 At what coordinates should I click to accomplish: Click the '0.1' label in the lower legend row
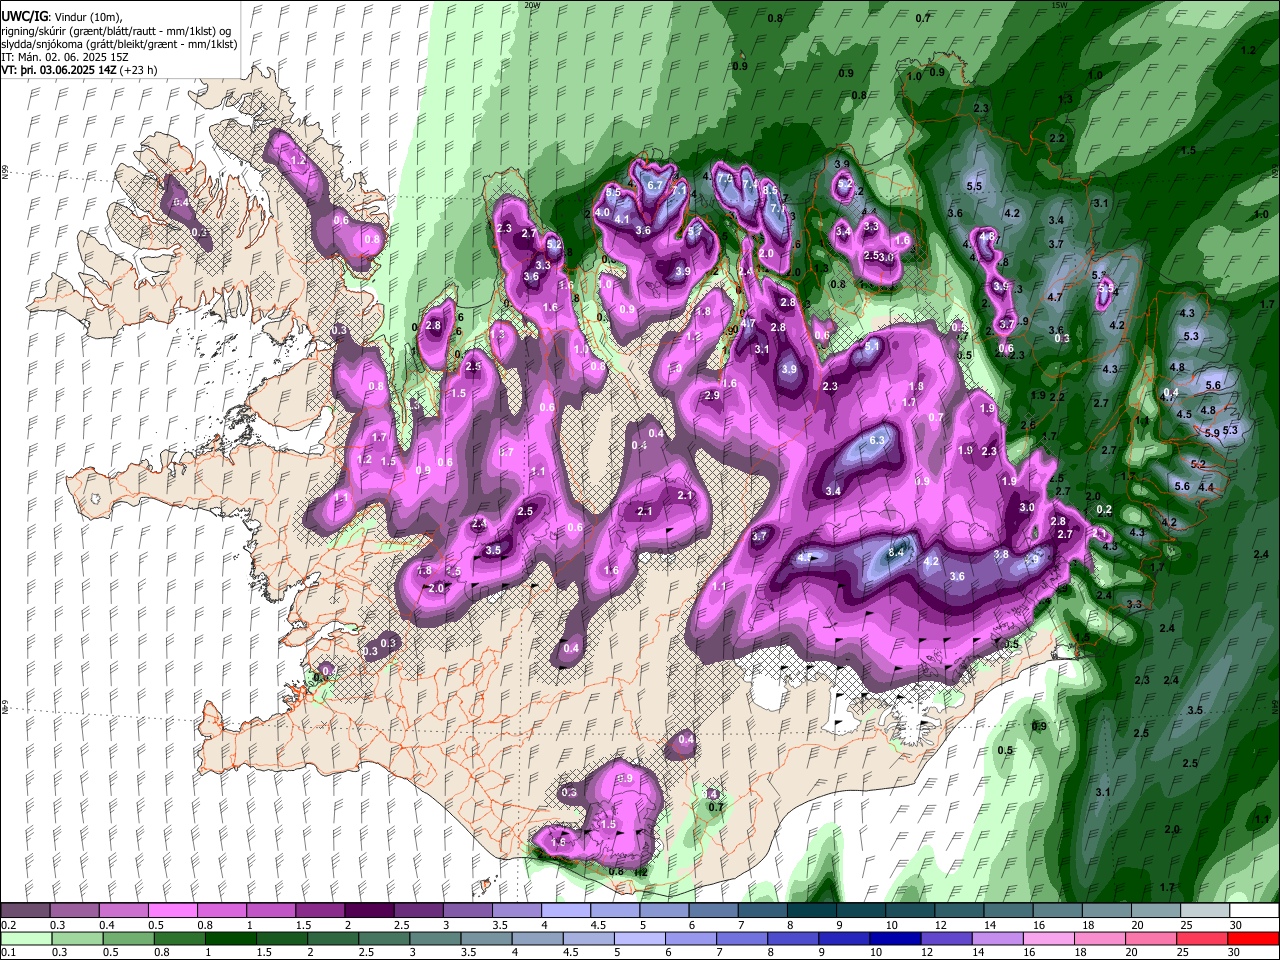[x=8, y=952]
